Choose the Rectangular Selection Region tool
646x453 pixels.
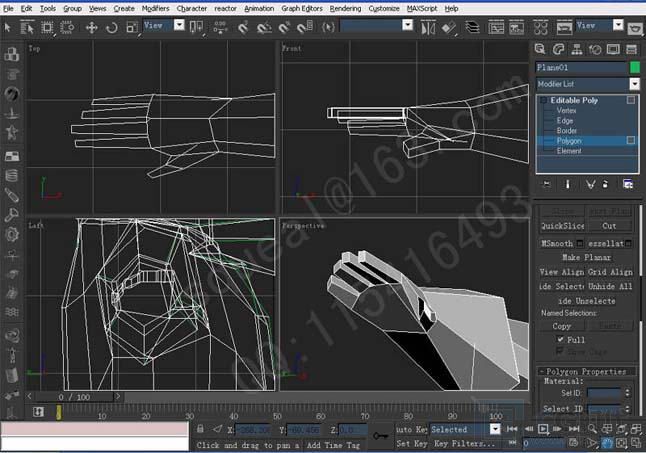point(47,28)
